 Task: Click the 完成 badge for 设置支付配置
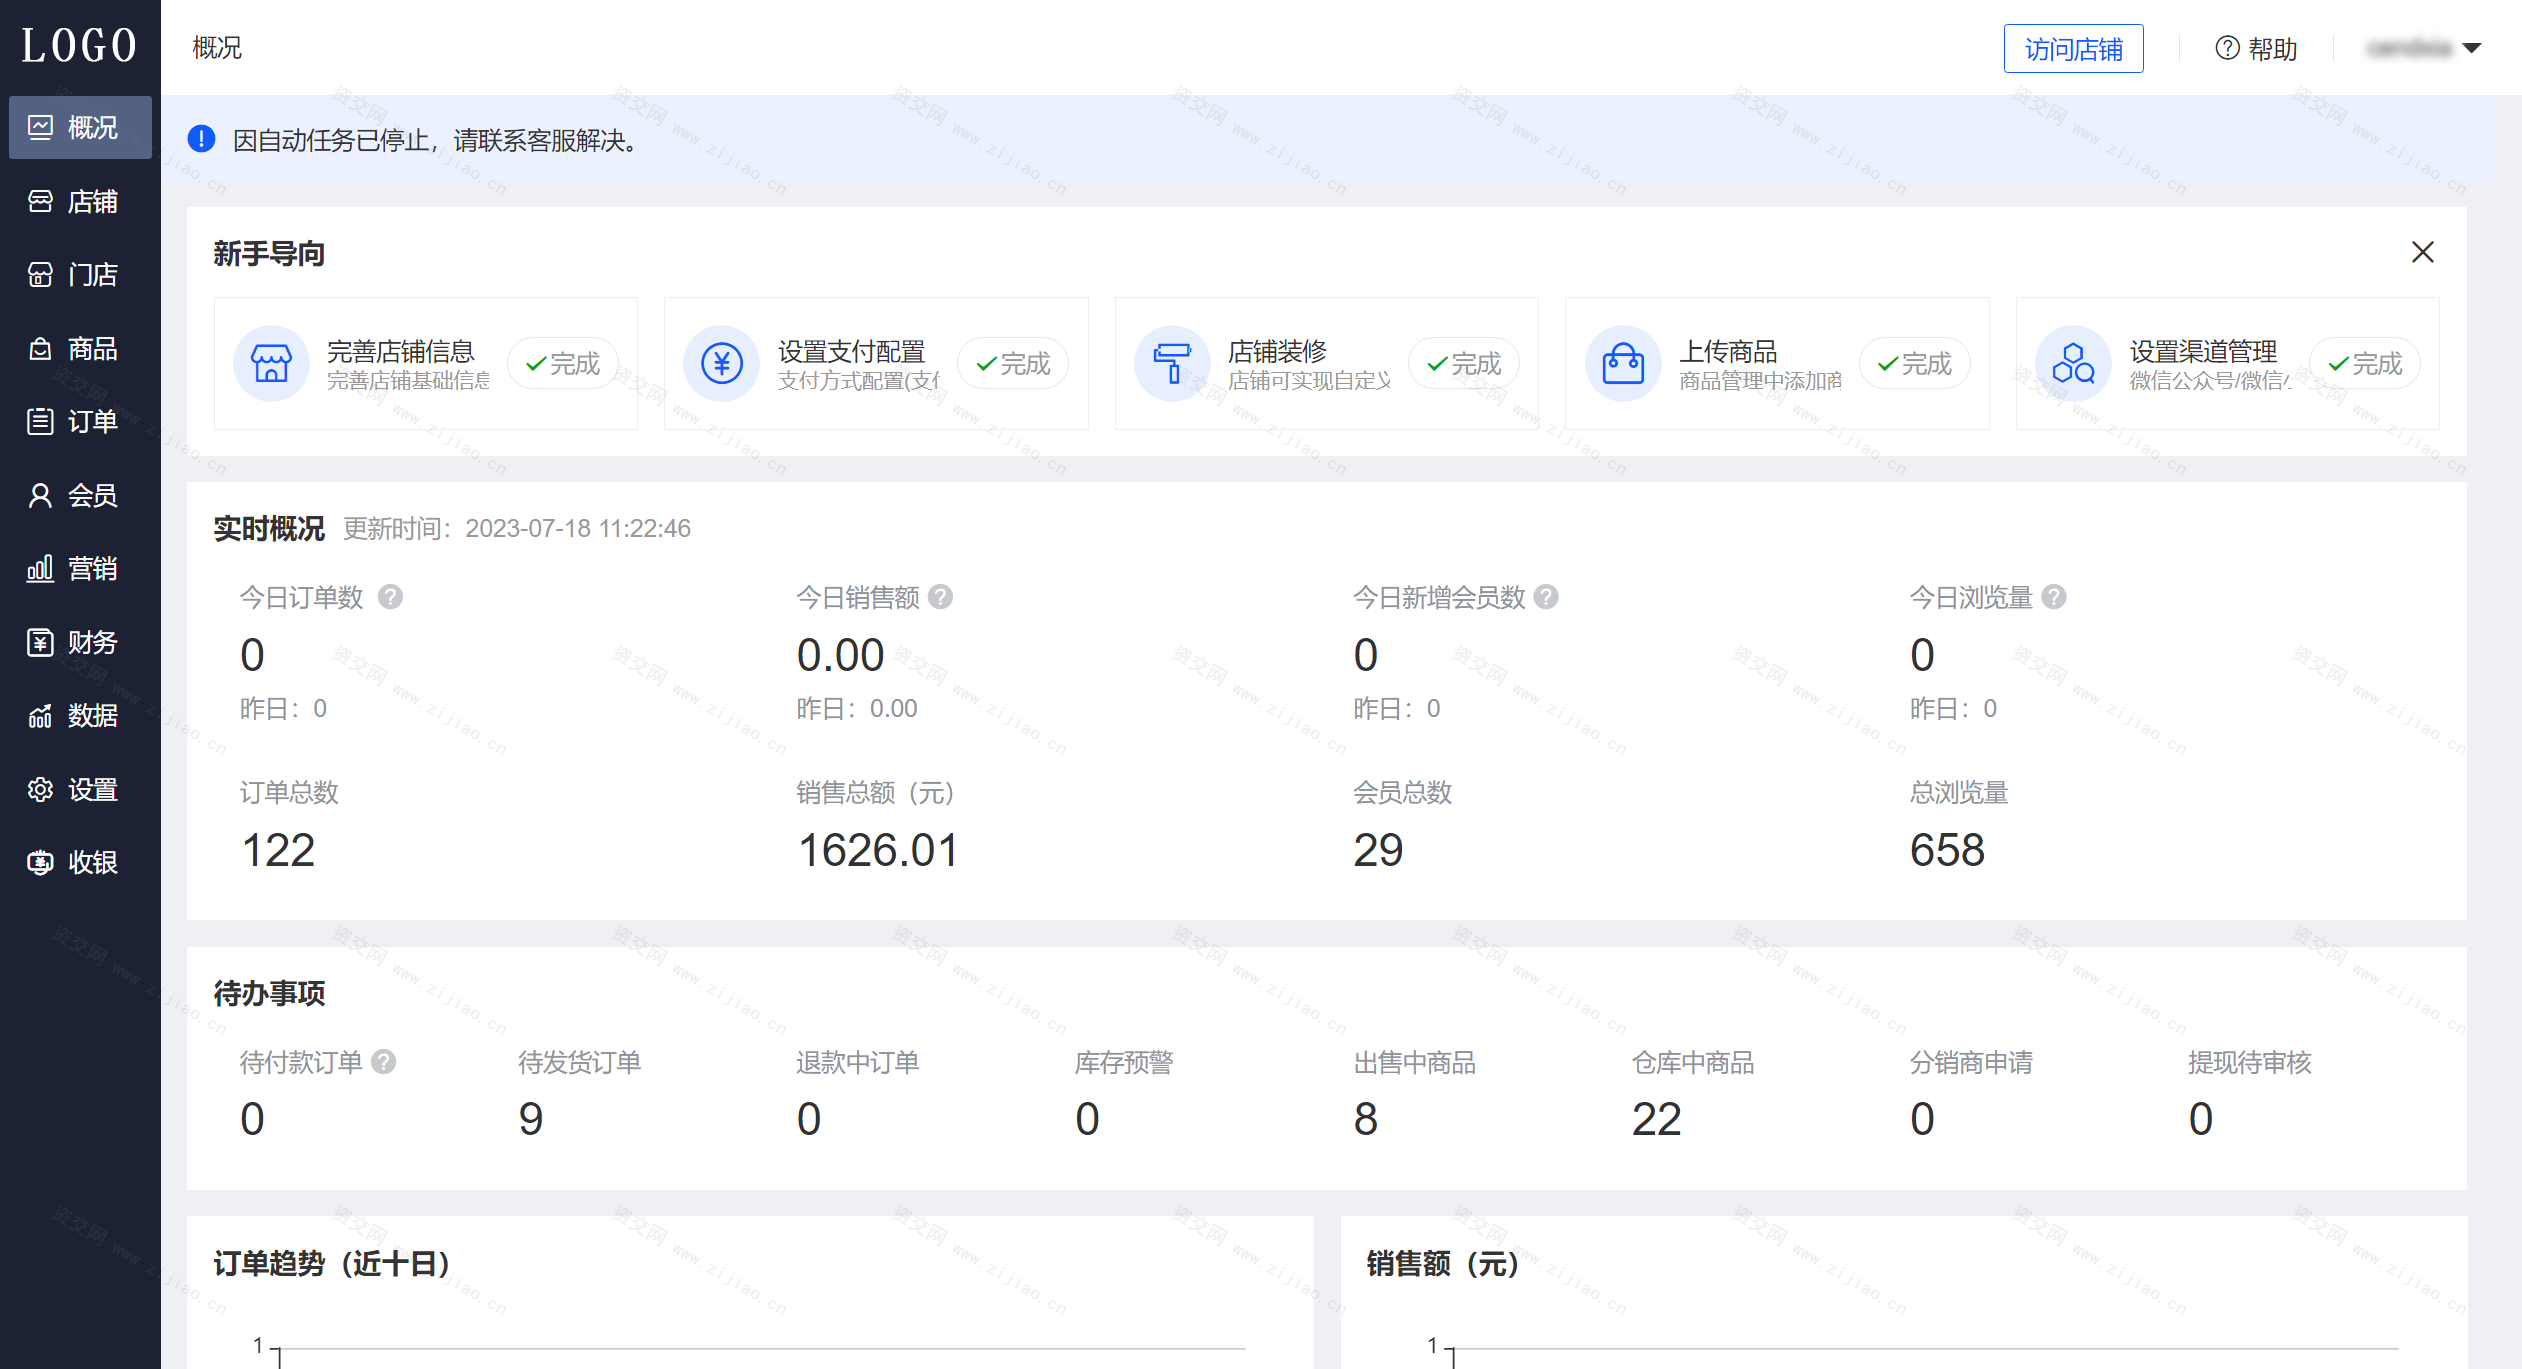pos(1013,363)
